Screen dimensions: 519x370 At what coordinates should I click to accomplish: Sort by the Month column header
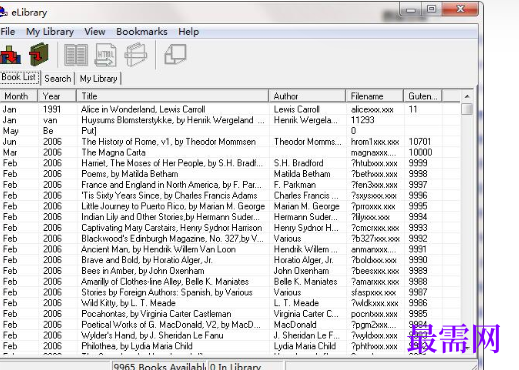tap(19, 96)
